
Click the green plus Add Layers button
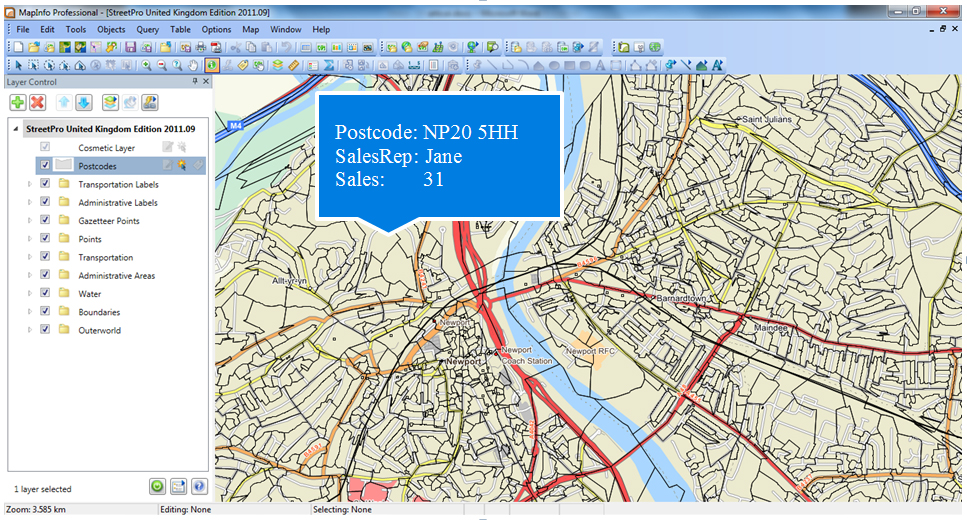tap(18, 102)
